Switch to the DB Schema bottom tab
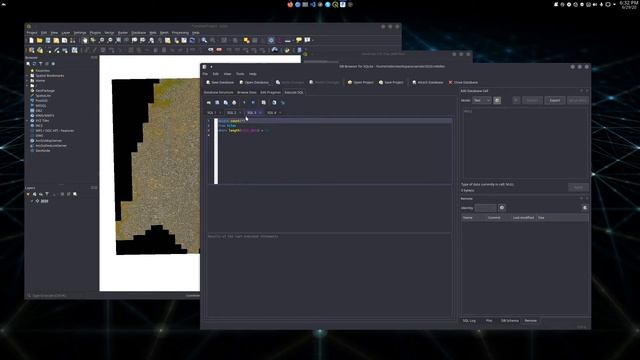The image size is (640, 360). [509, 321]
